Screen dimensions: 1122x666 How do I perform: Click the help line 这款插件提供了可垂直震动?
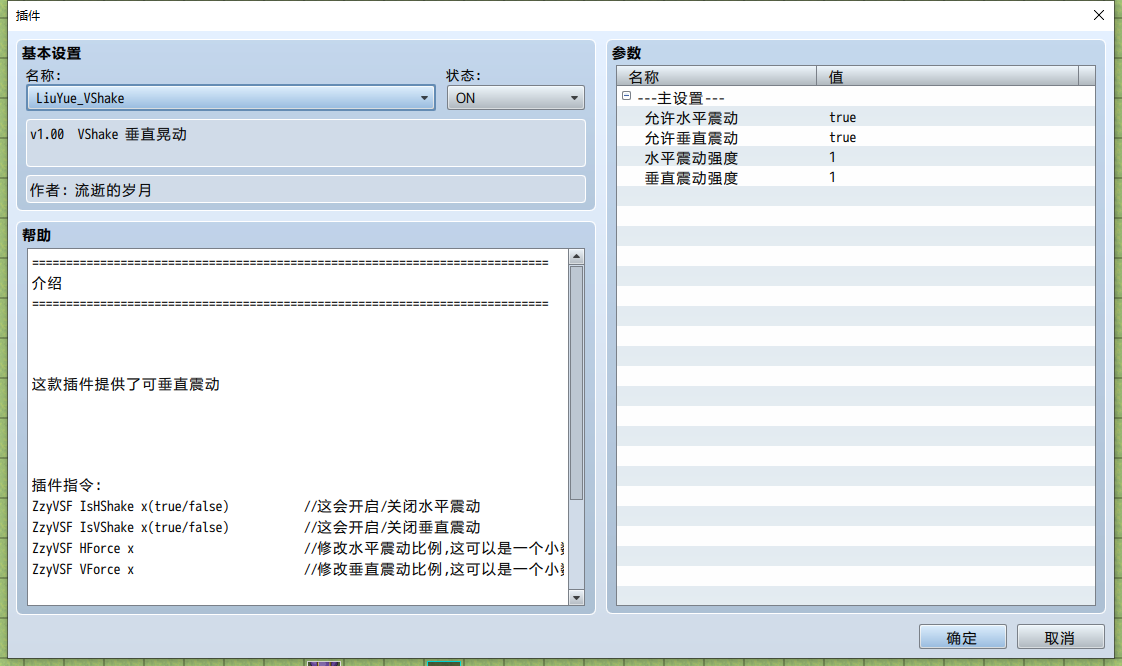[126, 384]
